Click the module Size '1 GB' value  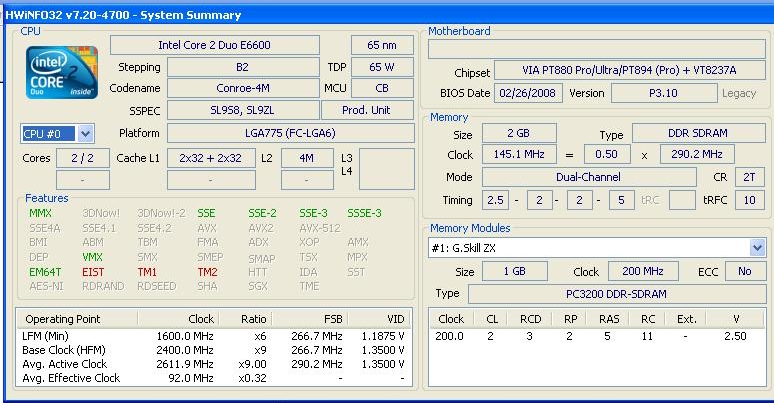click(514, 271)
